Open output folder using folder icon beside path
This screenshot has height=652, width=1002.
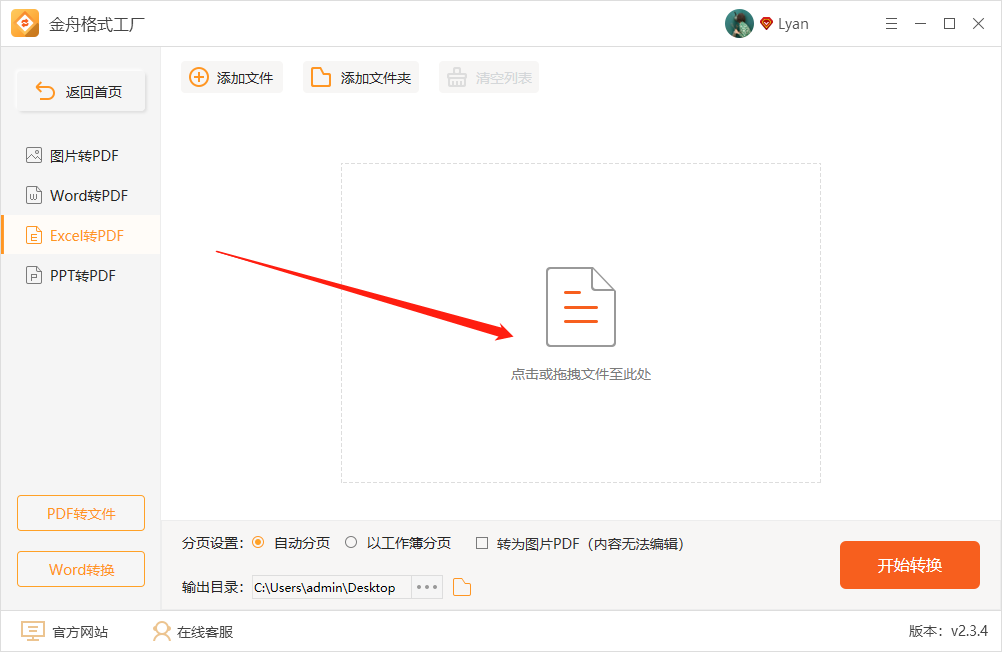tap(461, 587)
